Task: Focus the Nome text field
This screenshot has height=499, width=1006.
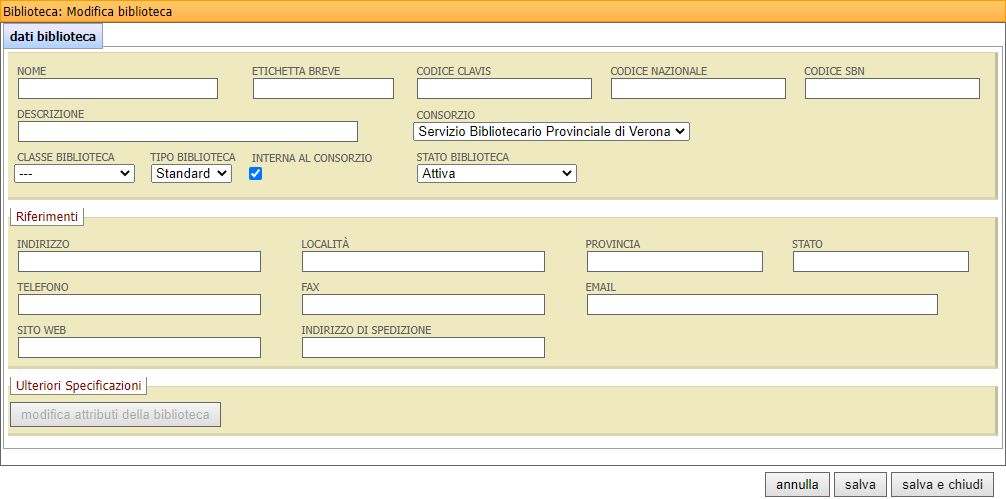Action: click(x=118, y=89)
